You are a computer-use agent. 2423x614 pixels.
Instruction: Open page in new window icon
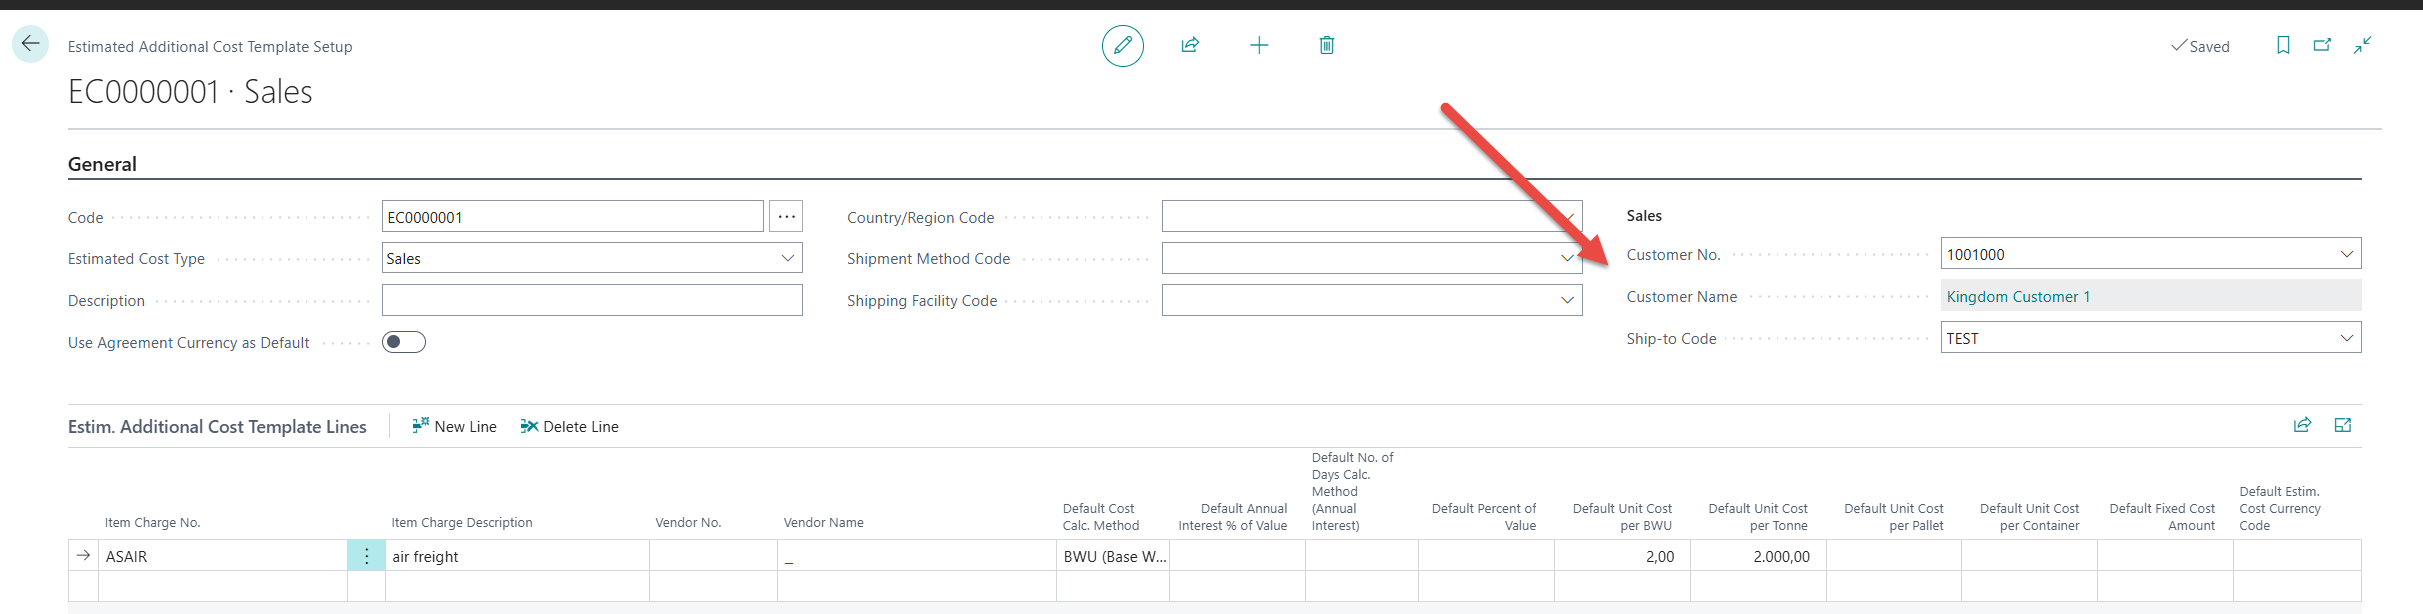tap(2322, 46)
